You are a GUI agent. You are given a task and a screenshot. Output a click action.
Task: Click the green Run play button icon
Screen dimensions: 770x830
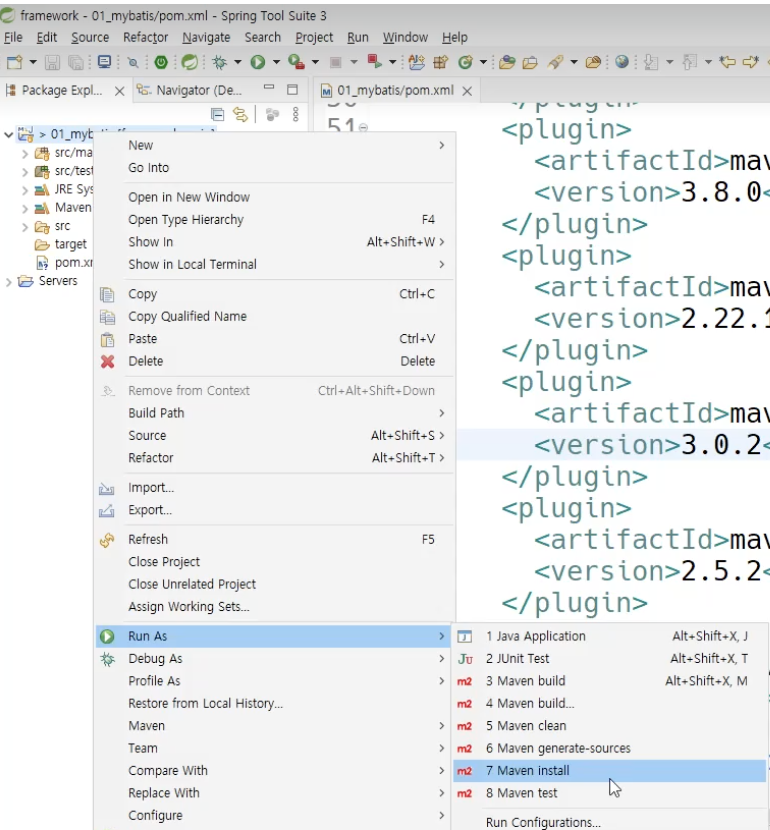click(258, 62)
